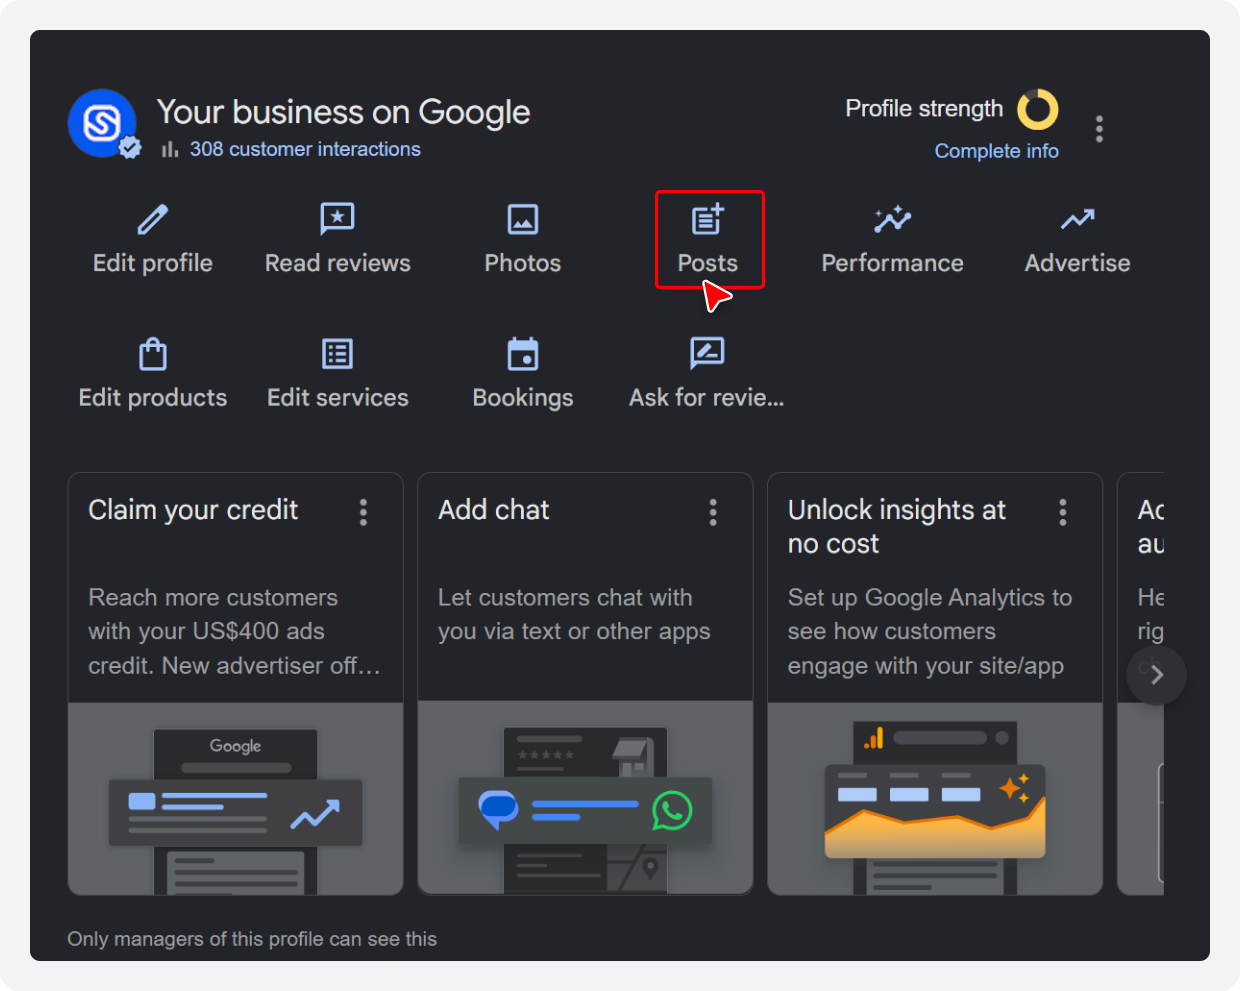
Task: Click the Bookings label
Action: click(523, 398)
